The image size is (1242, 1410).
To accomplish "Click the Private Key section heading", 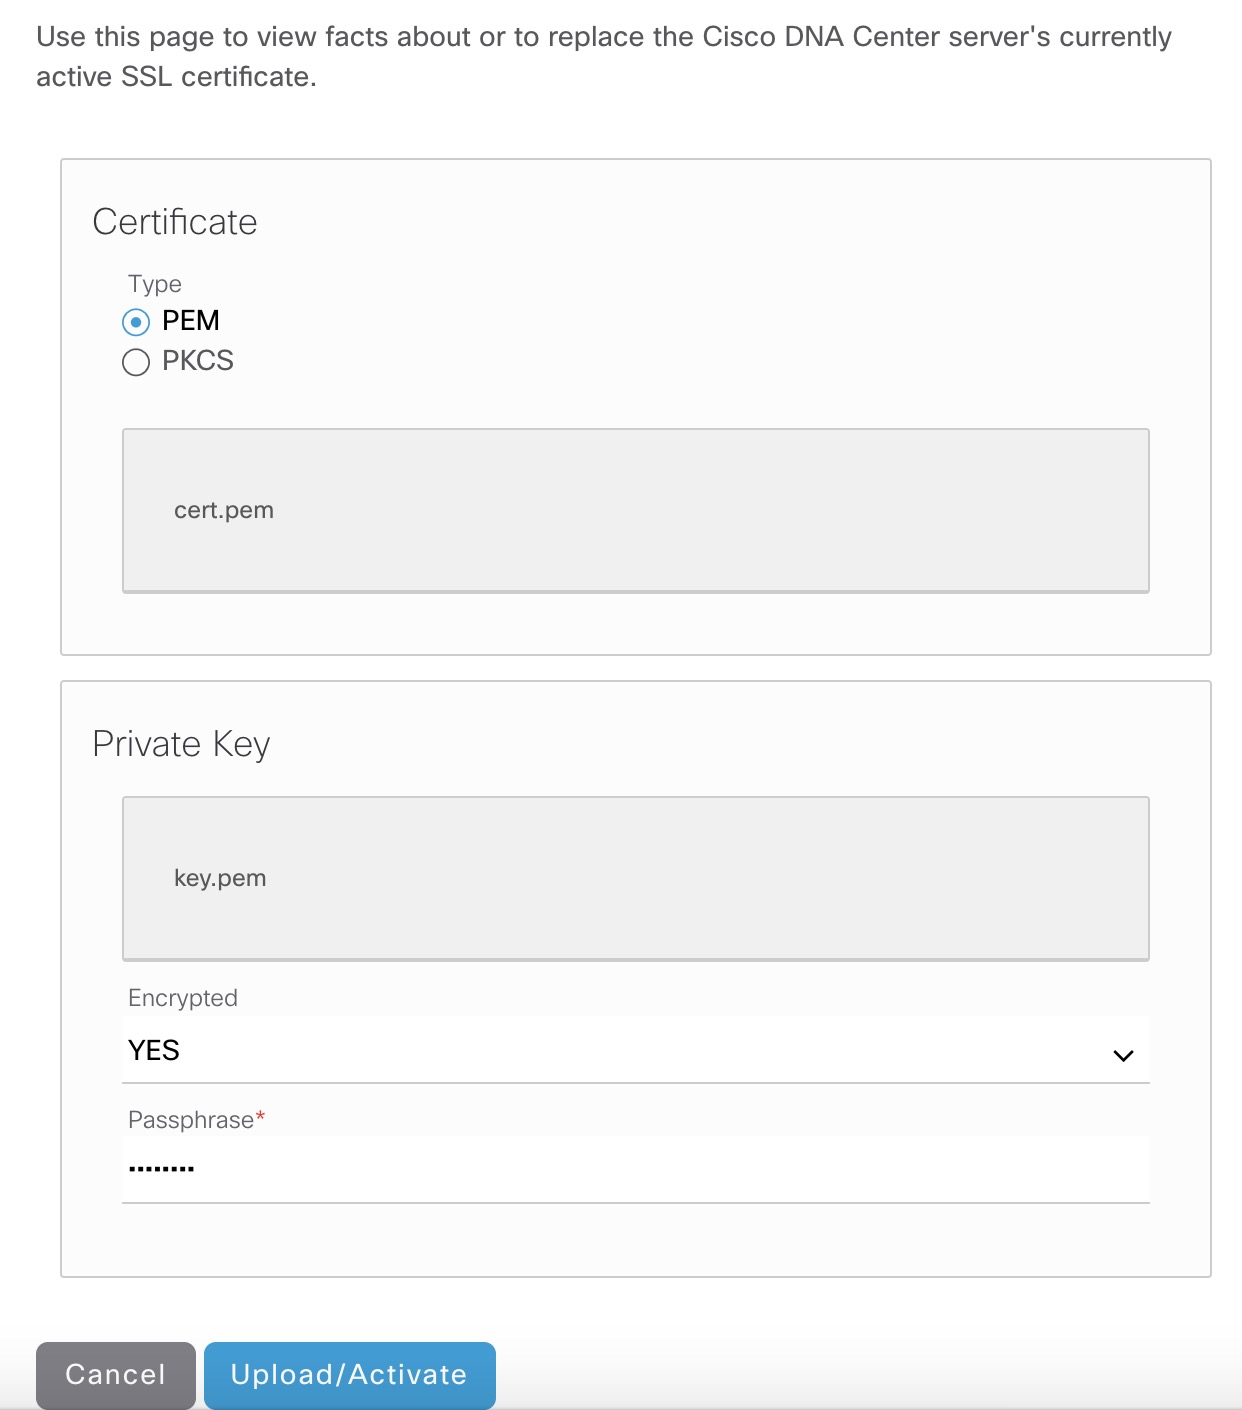I will coord(181,745).
